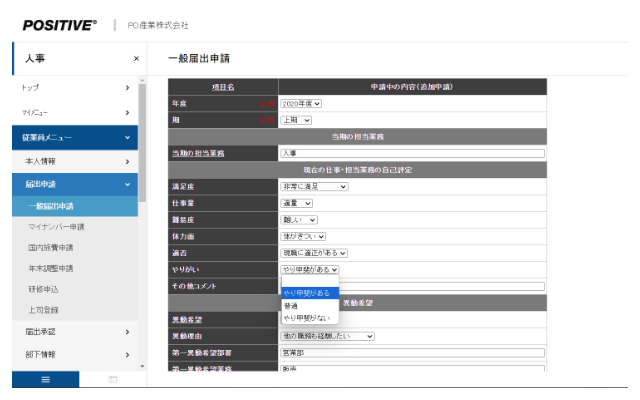Open the 年度 dropdown showing 2020年度
The height and width of the screenshot is (400, 640).
(301, 104)
